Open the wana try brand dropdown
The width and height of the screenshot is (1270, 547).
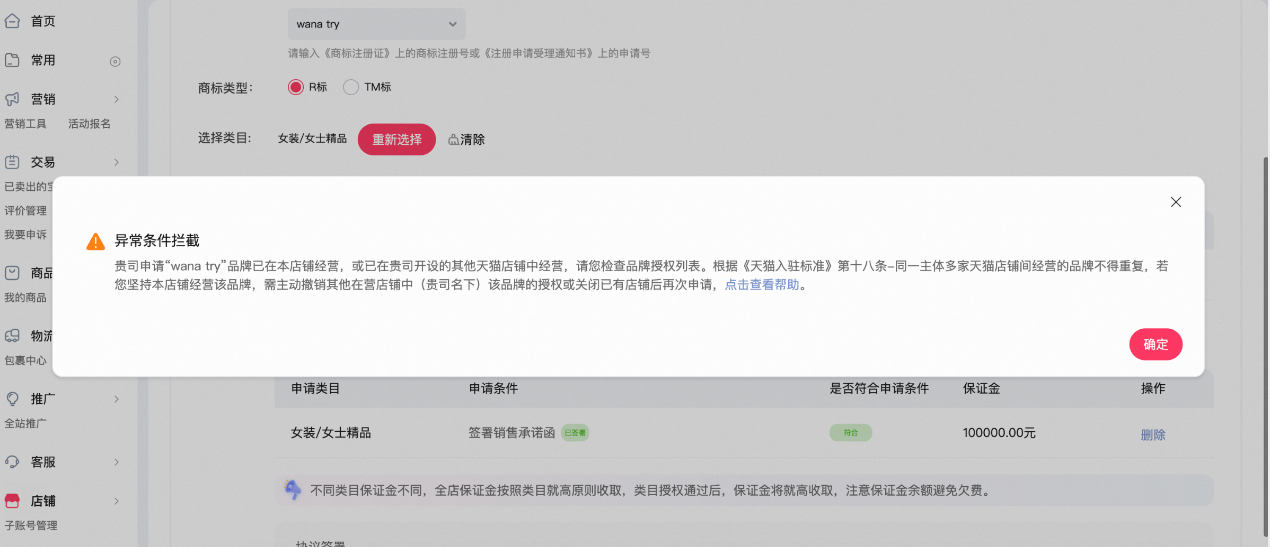click(377, 23)
